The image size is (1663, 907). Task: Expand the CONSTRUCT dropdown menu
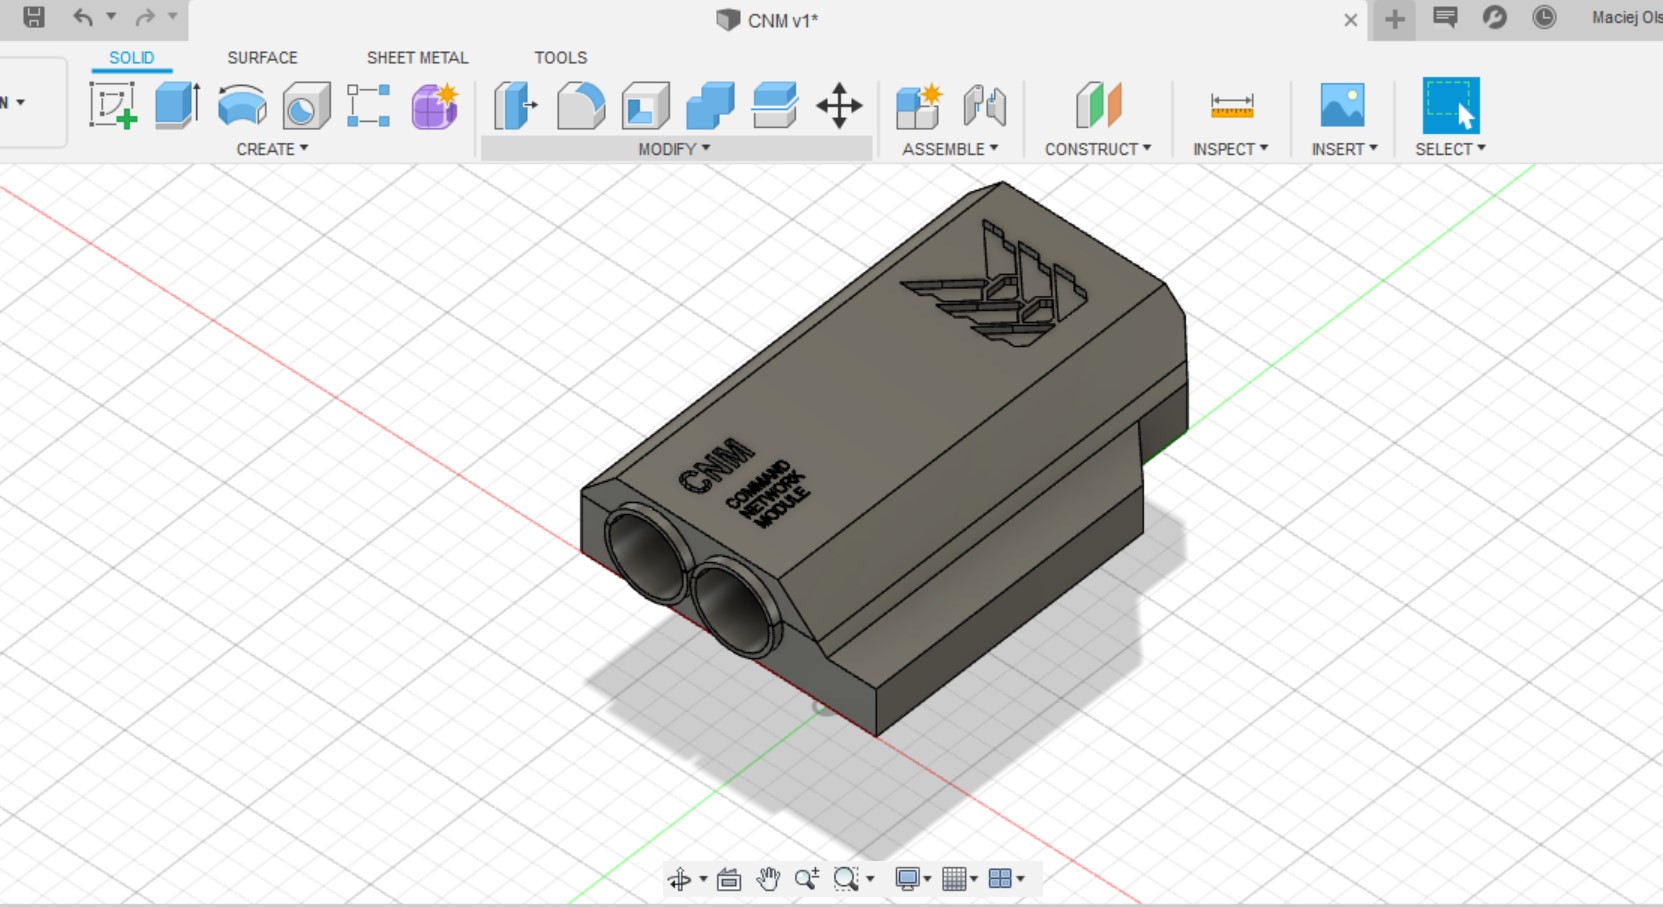(1097, 149)
